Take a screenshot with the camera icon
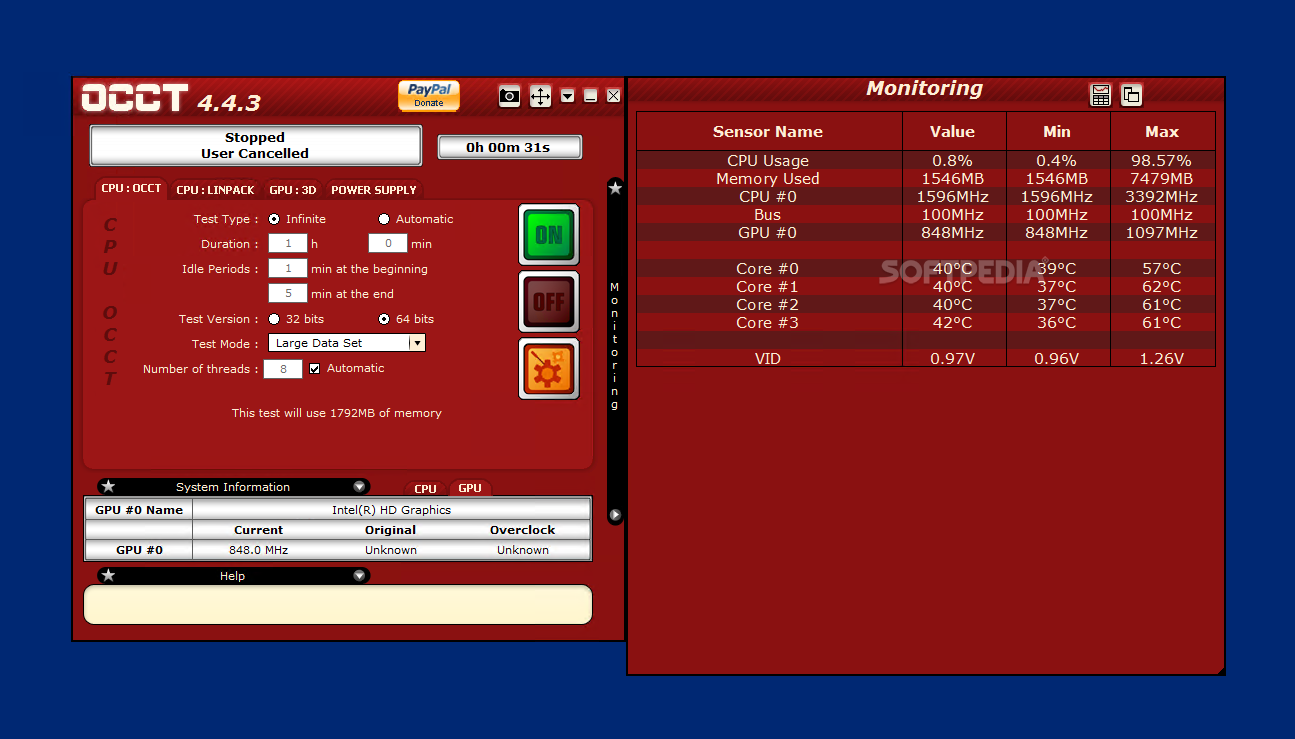 (510, 96)
